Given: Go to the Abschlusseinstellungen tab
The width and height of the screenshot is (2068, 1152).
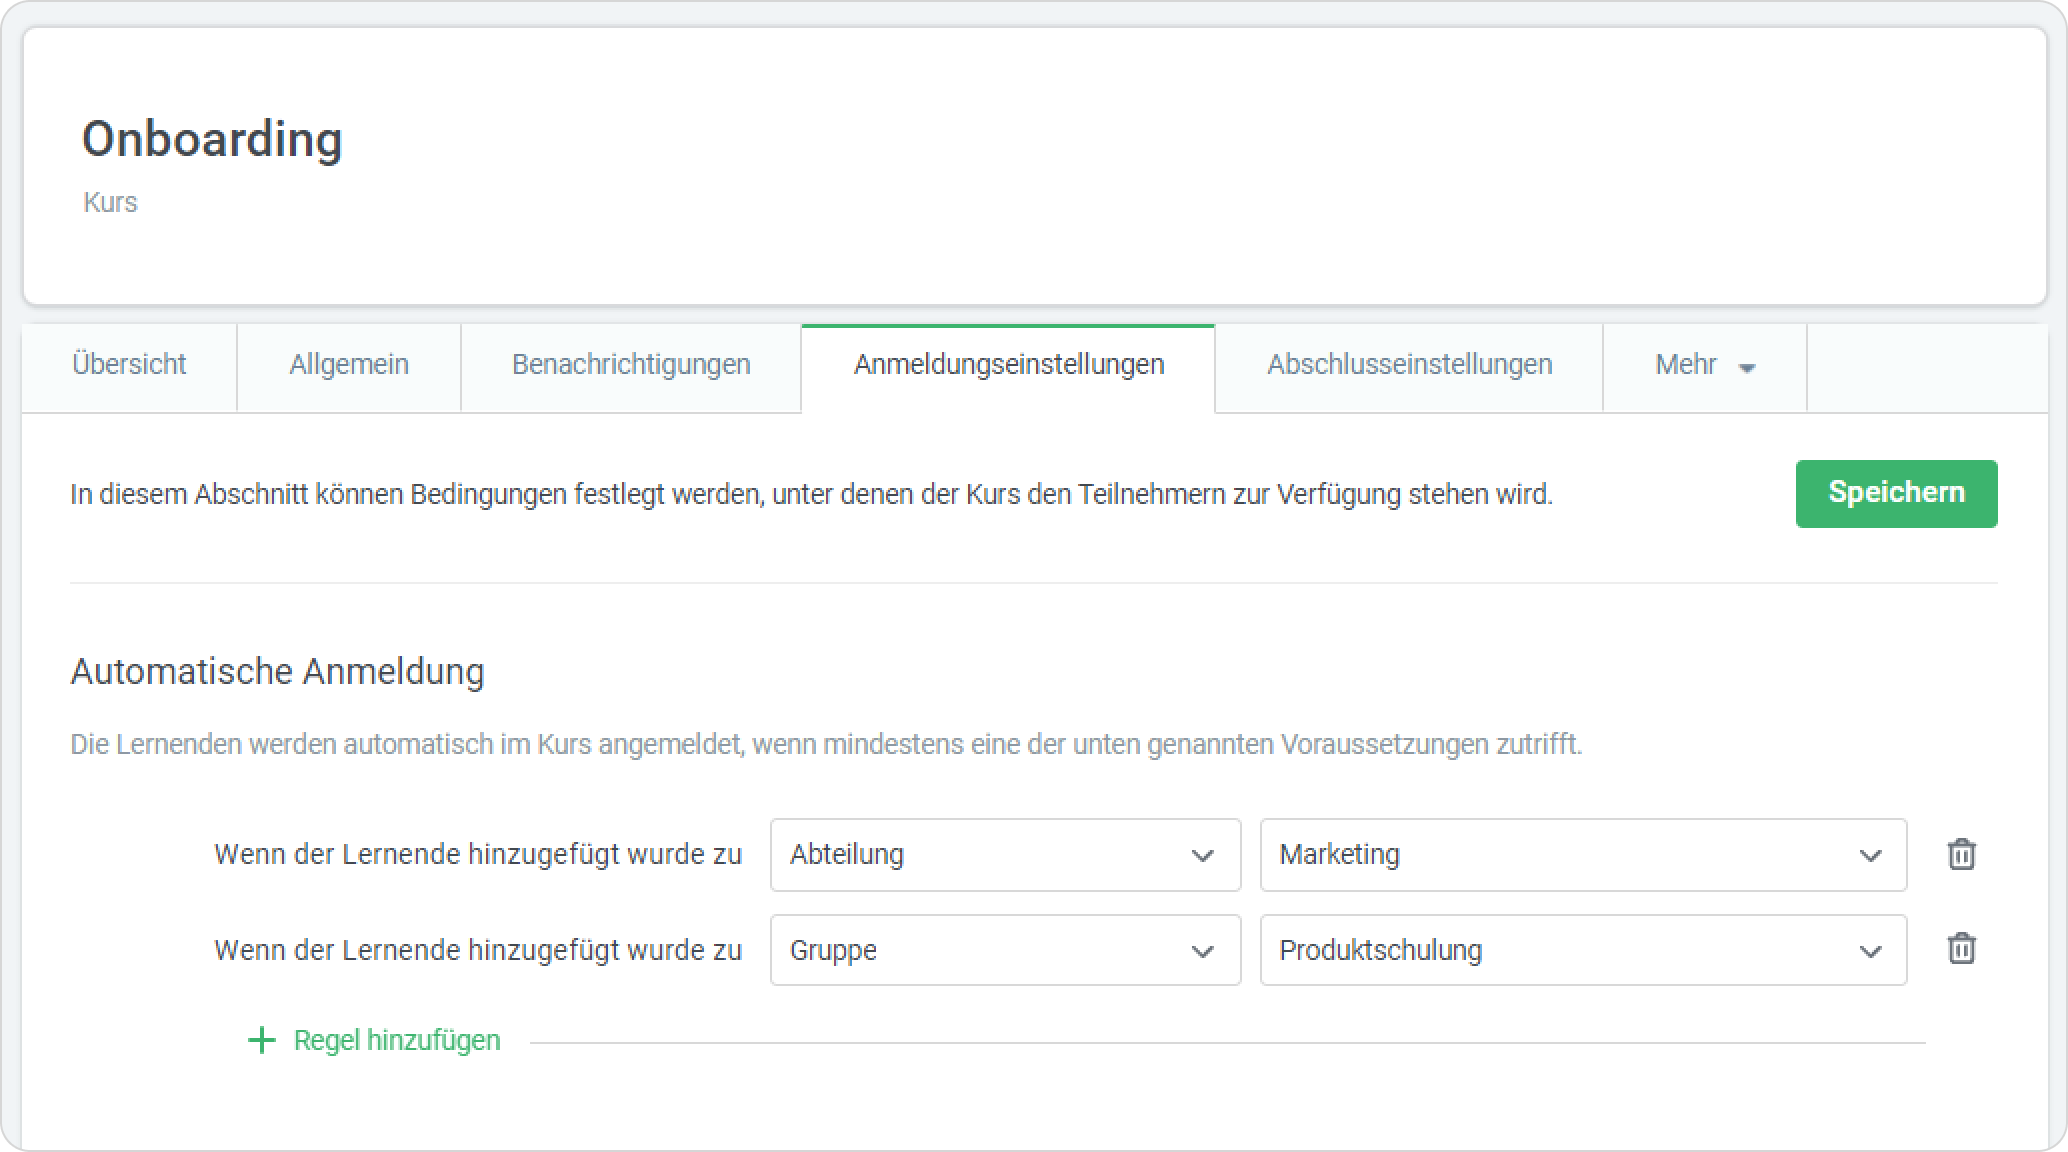Looking at the screenshot, I should [x=1409, y=365].
